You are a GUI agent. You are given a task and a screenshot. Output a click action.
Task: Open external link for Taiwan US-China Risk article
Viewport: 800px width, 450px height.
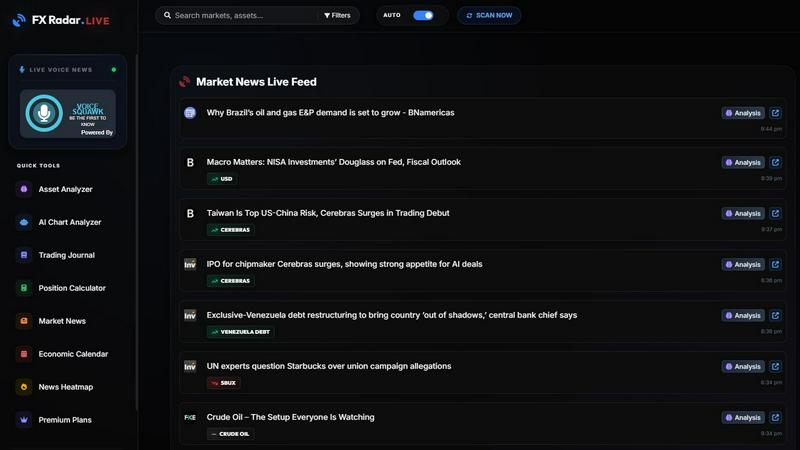coord(775,213)
